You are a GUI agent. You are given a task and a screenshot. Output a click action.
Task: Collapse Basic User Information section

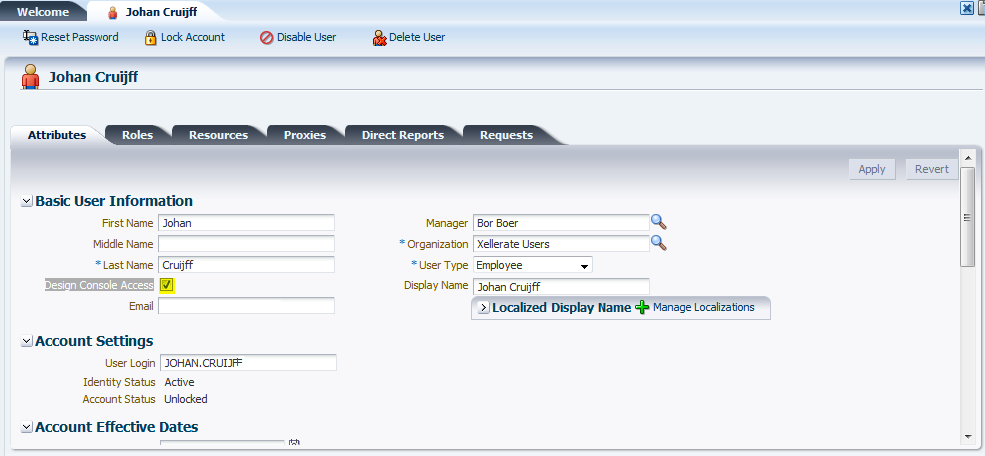click(x=26, y=202)
